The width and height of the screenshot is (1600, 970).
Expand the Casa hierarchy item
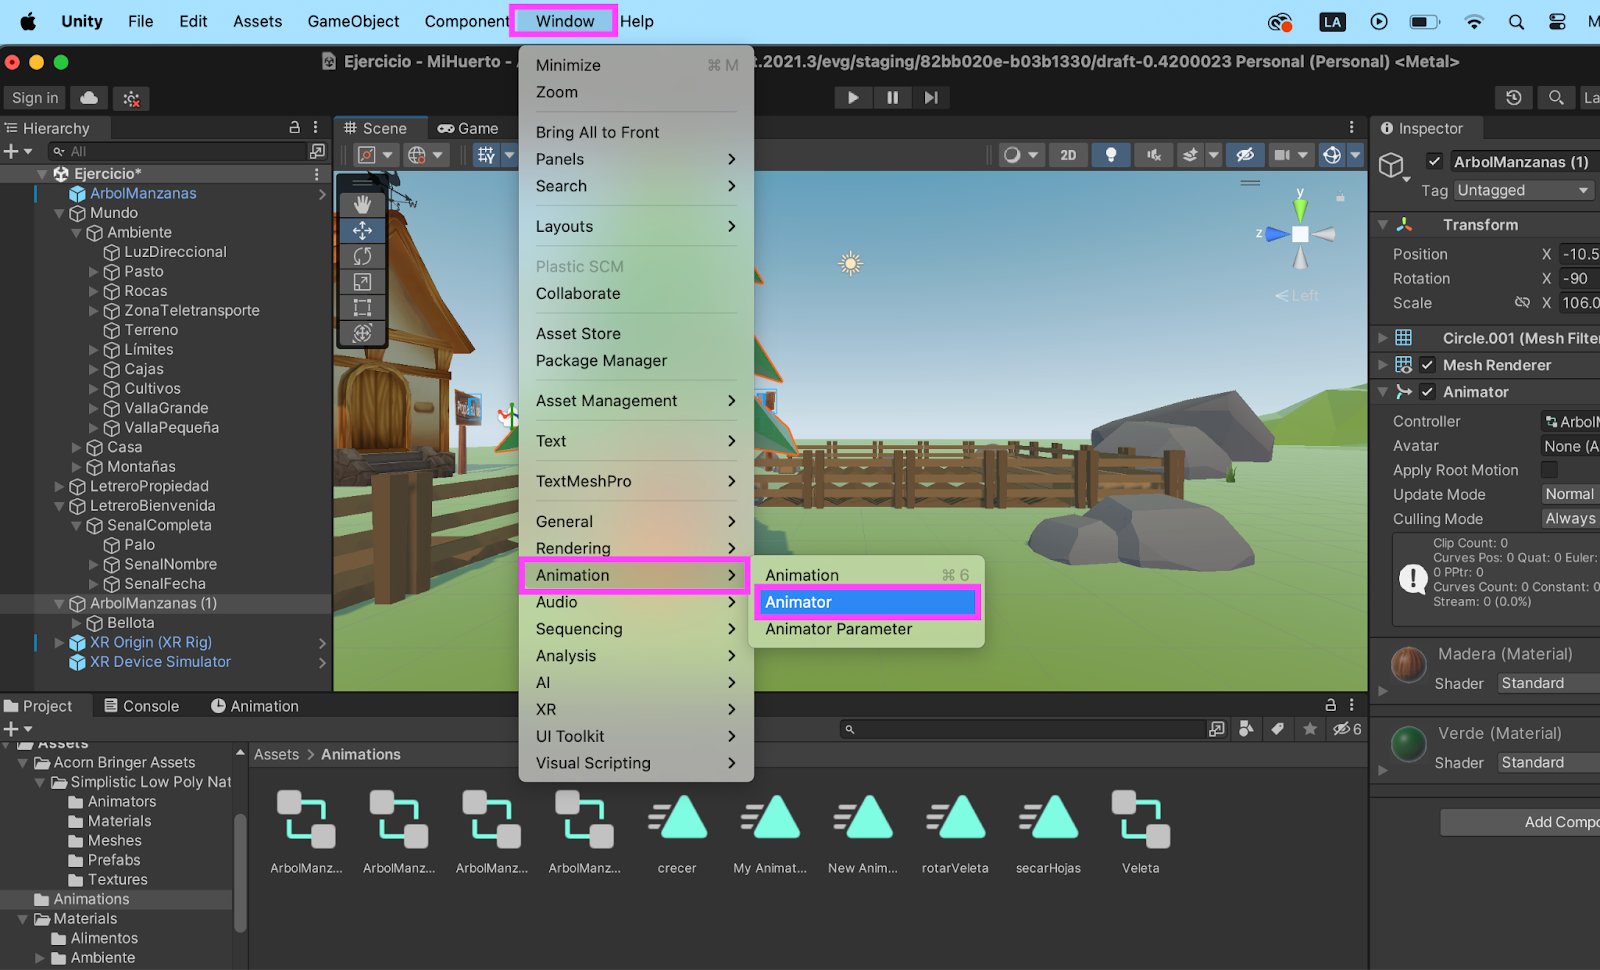click(77, 447)
